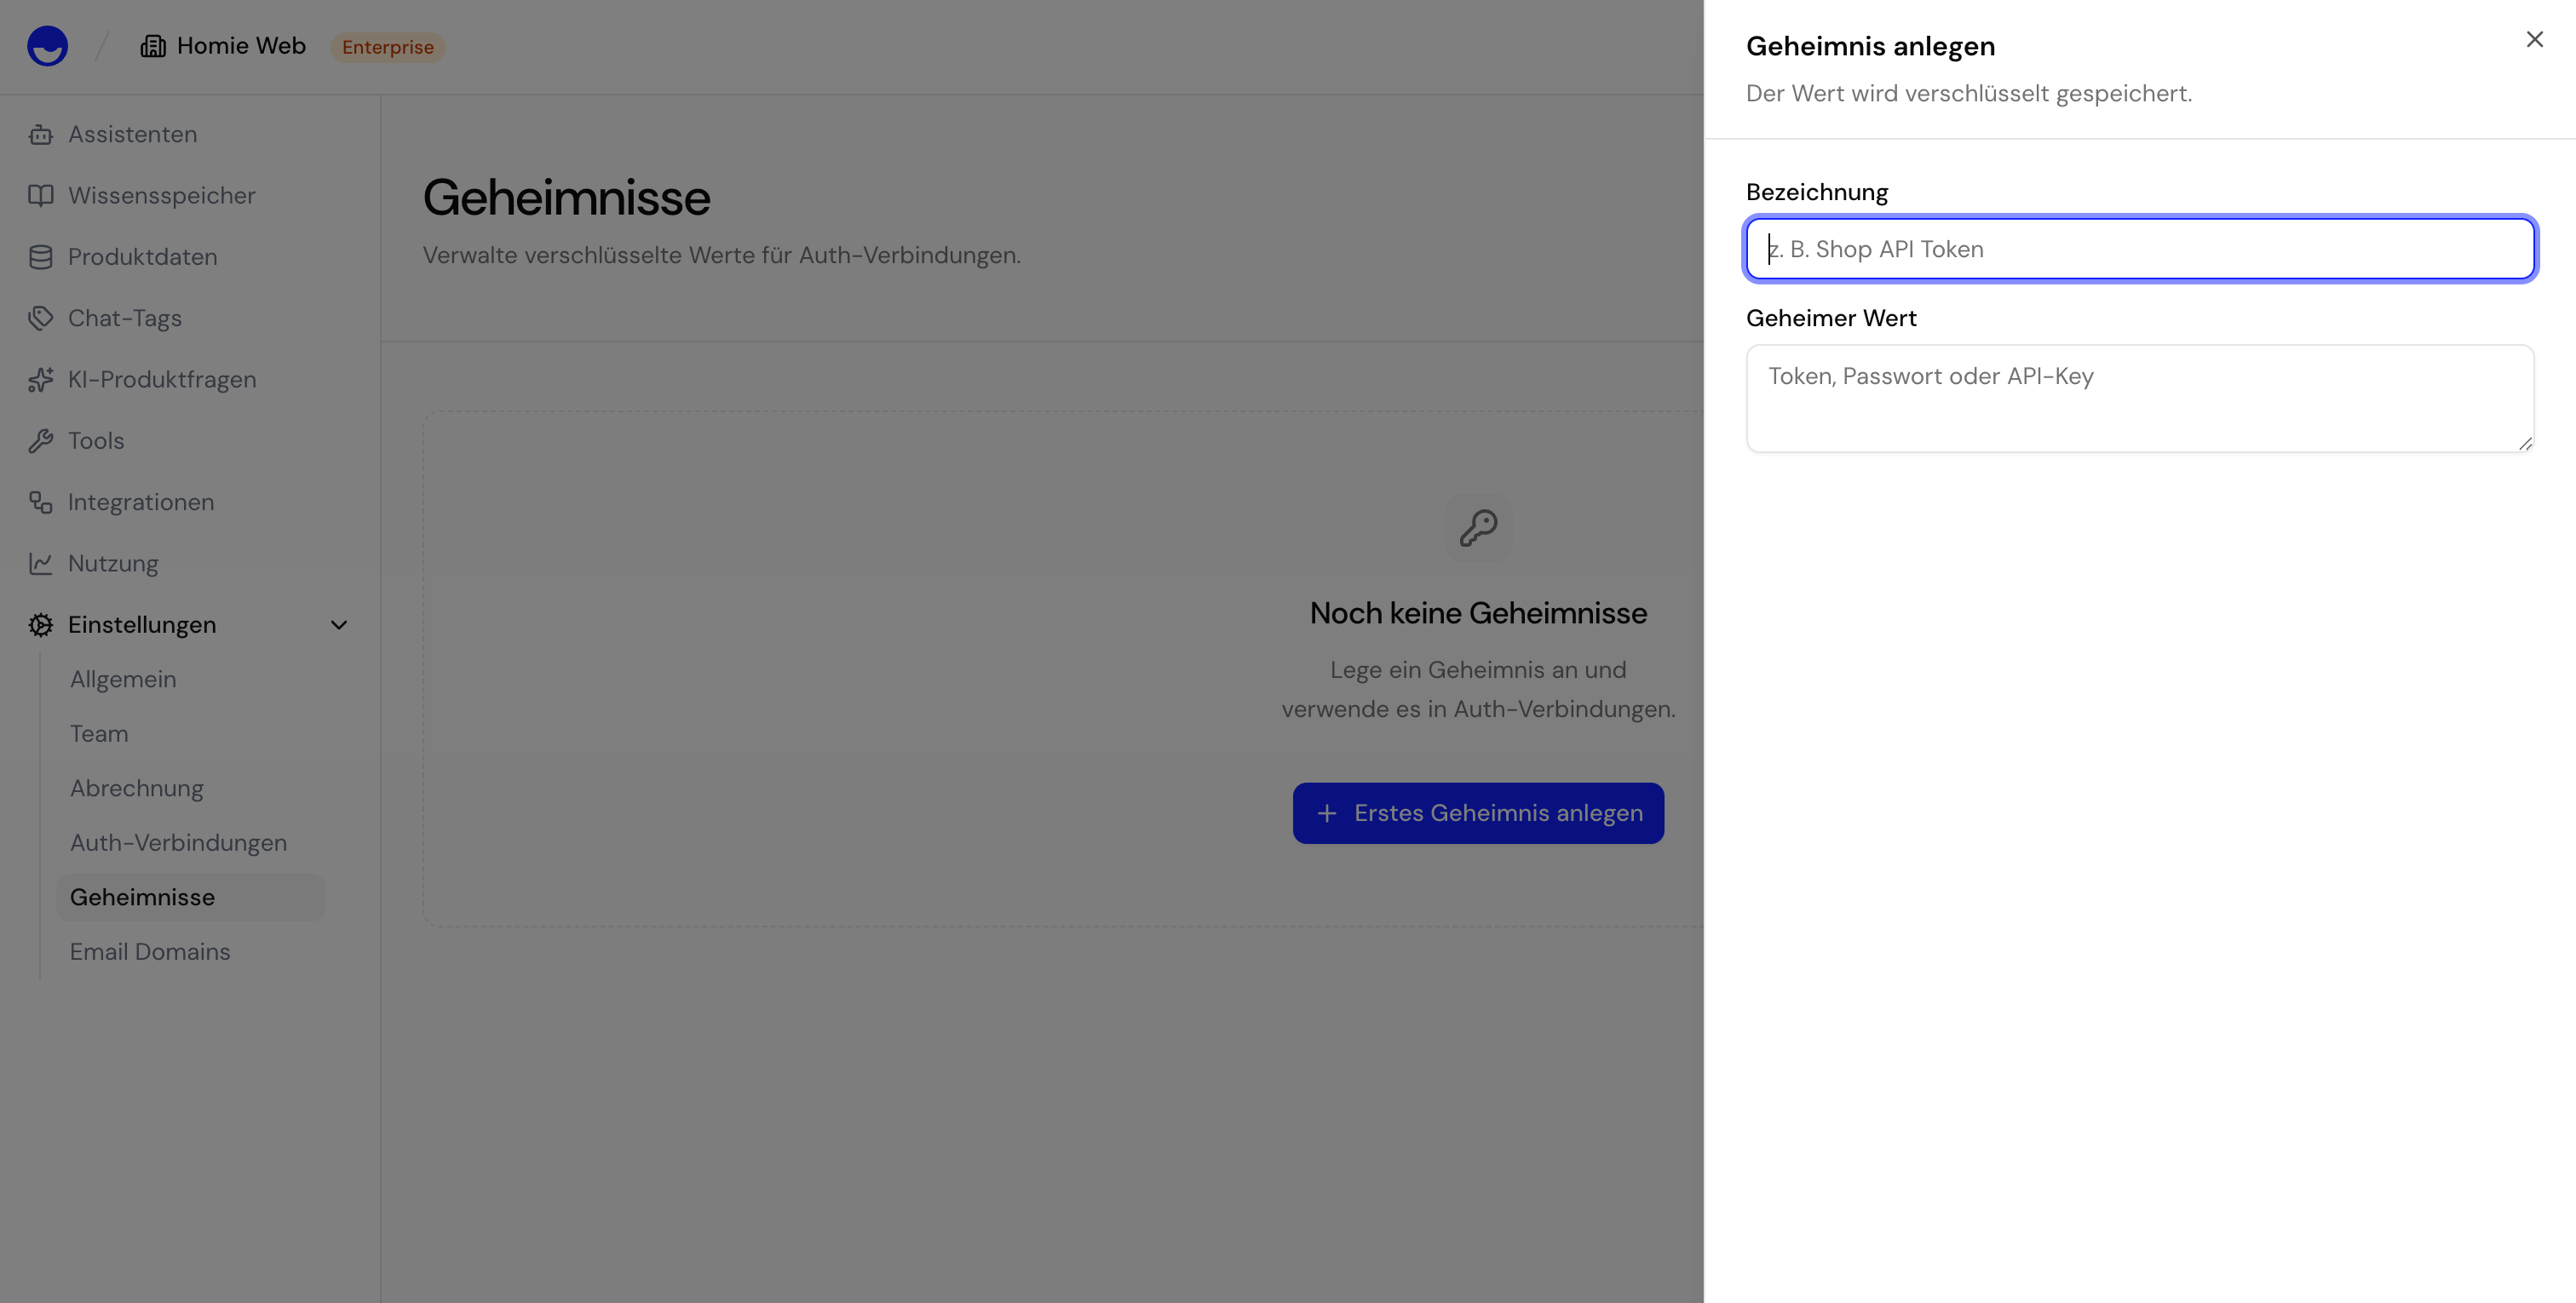
Task: Click the key icon in empty state
Action: tap(1478, 527)
